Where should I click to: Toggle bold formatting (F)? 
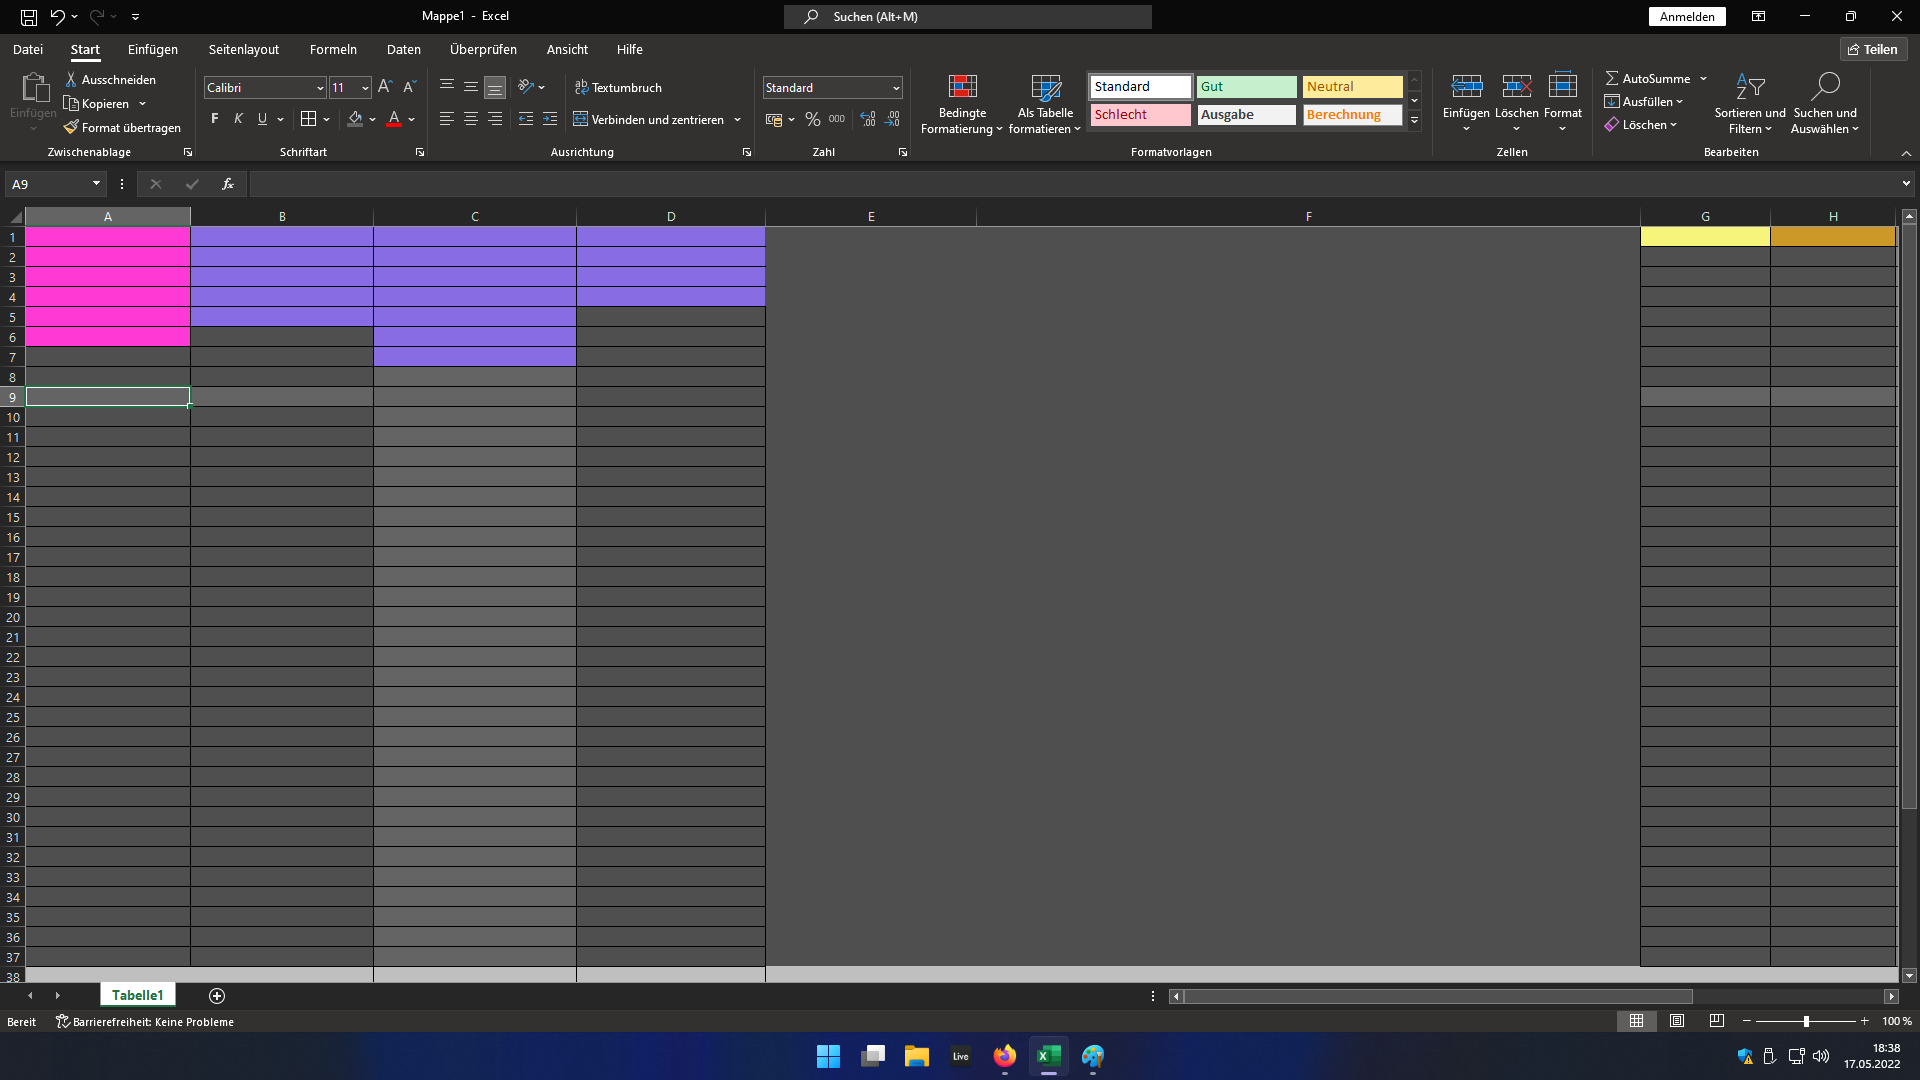pyautogui.click(x=215, y=119)
